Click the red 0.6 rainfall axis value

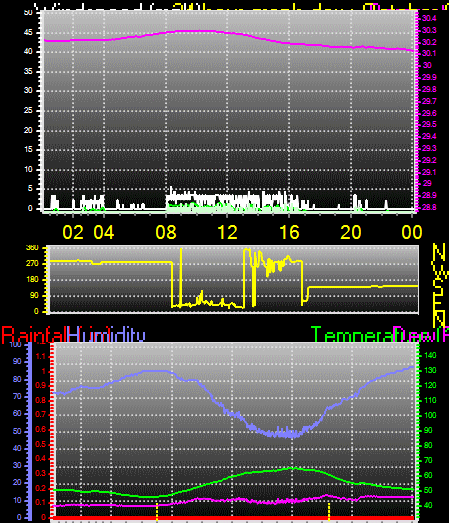pos(41,429)
